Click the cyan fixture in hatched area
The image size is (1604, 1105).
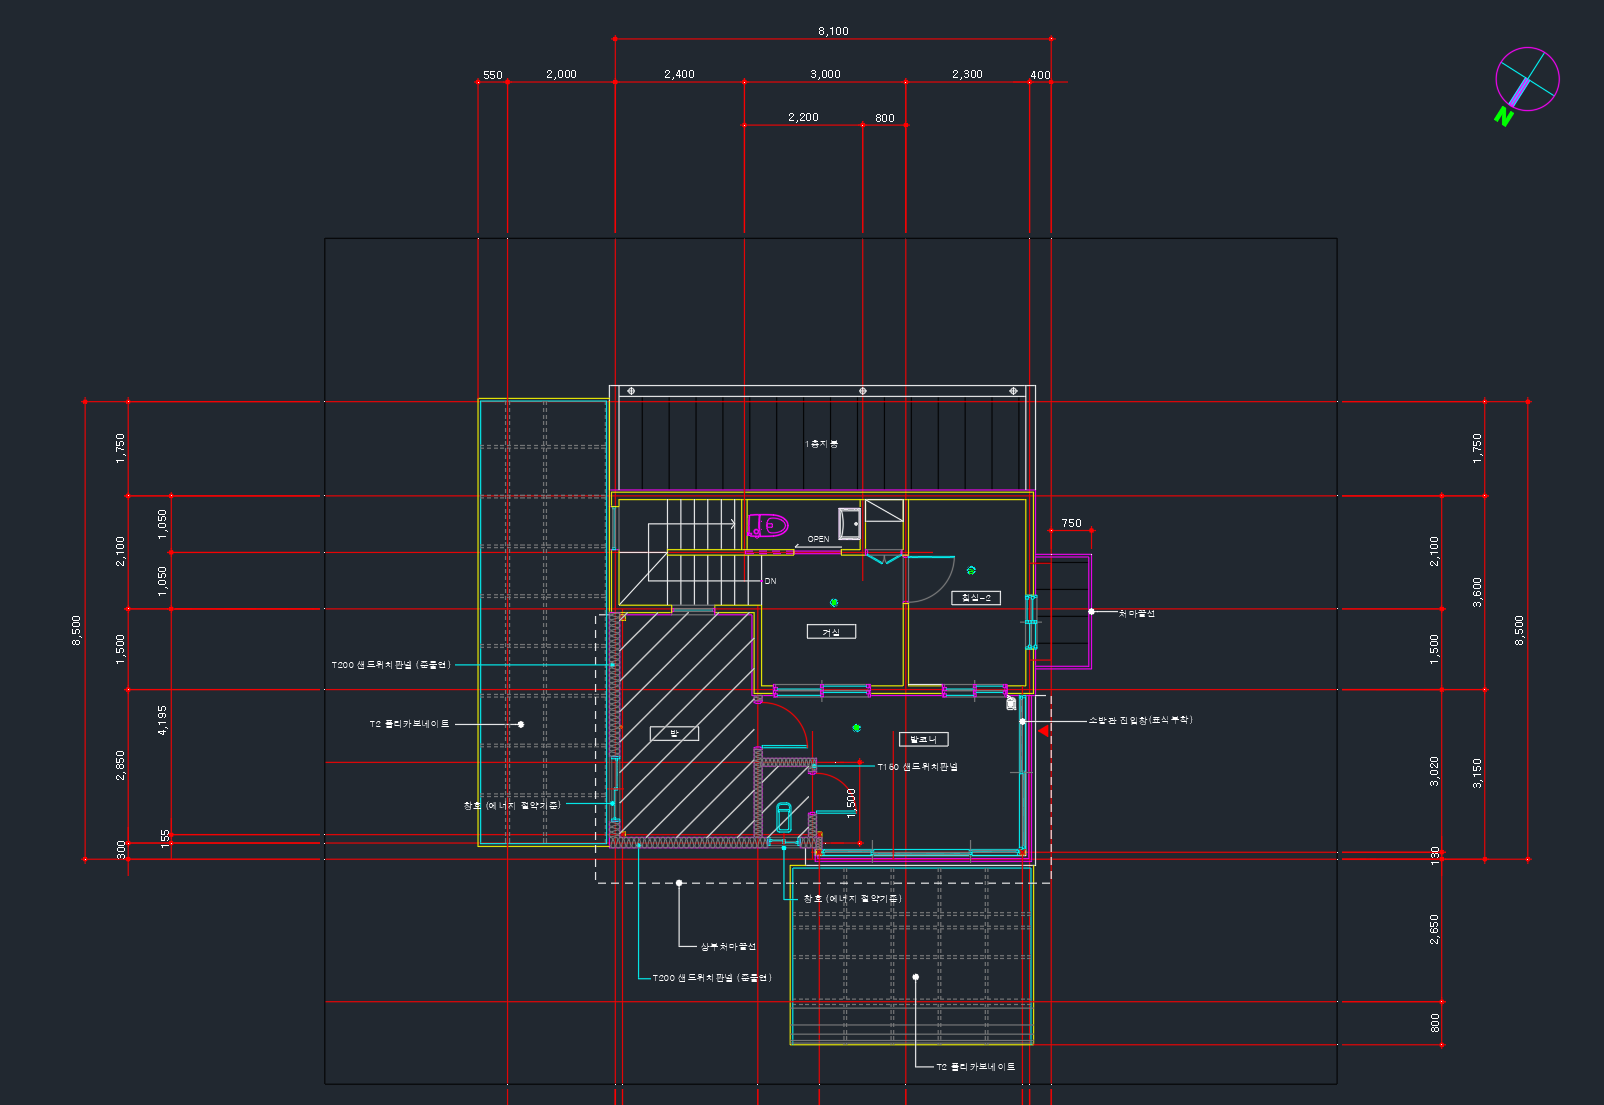click(x=784, y=817)
